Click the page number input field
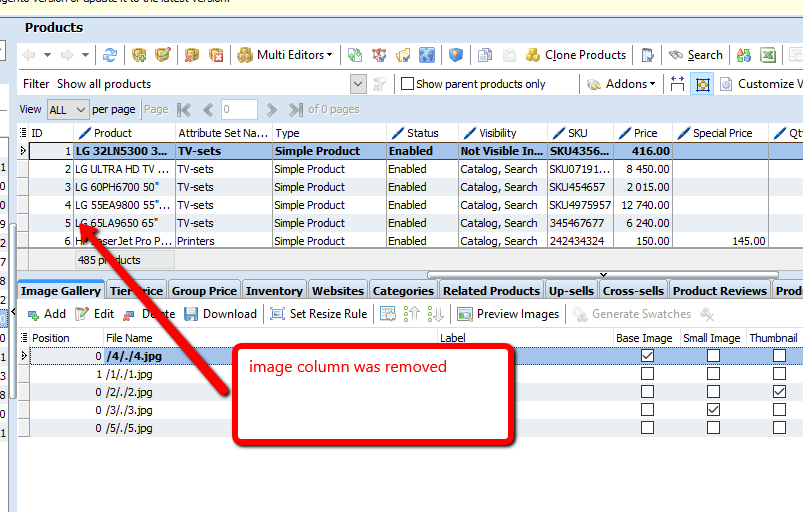The height and width of the screenshot is (512, 803). 239,110
